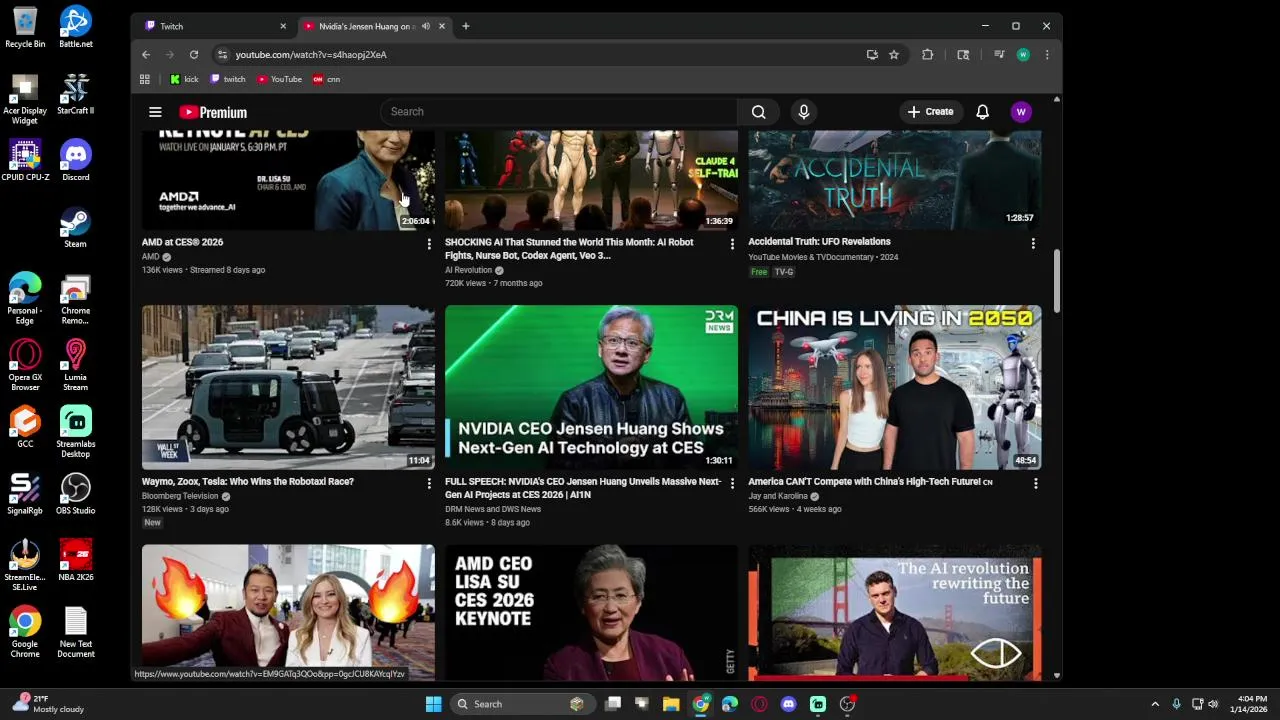This screenshot has width=1280, height=720.
Task: Start voice search with the microphone icon
Action: [803, 112]
